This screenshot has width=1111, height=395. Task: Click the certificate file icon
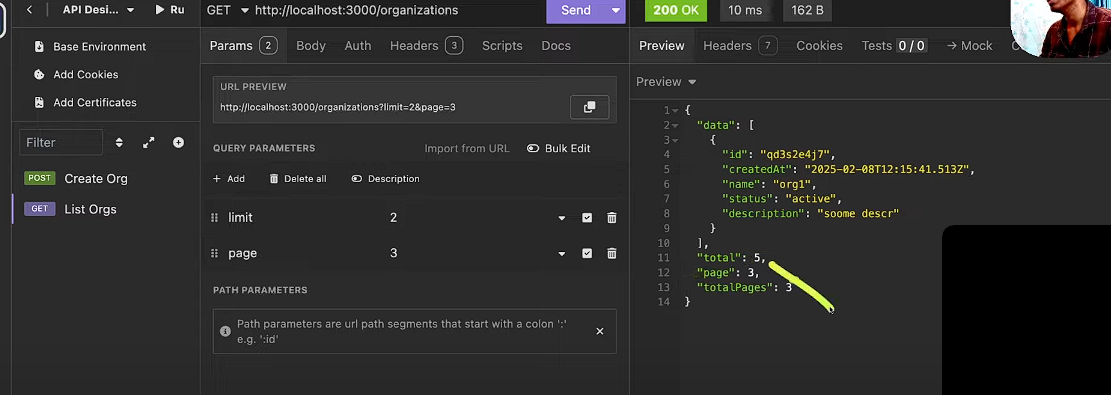pyautogui.click(x=39, y=103)
